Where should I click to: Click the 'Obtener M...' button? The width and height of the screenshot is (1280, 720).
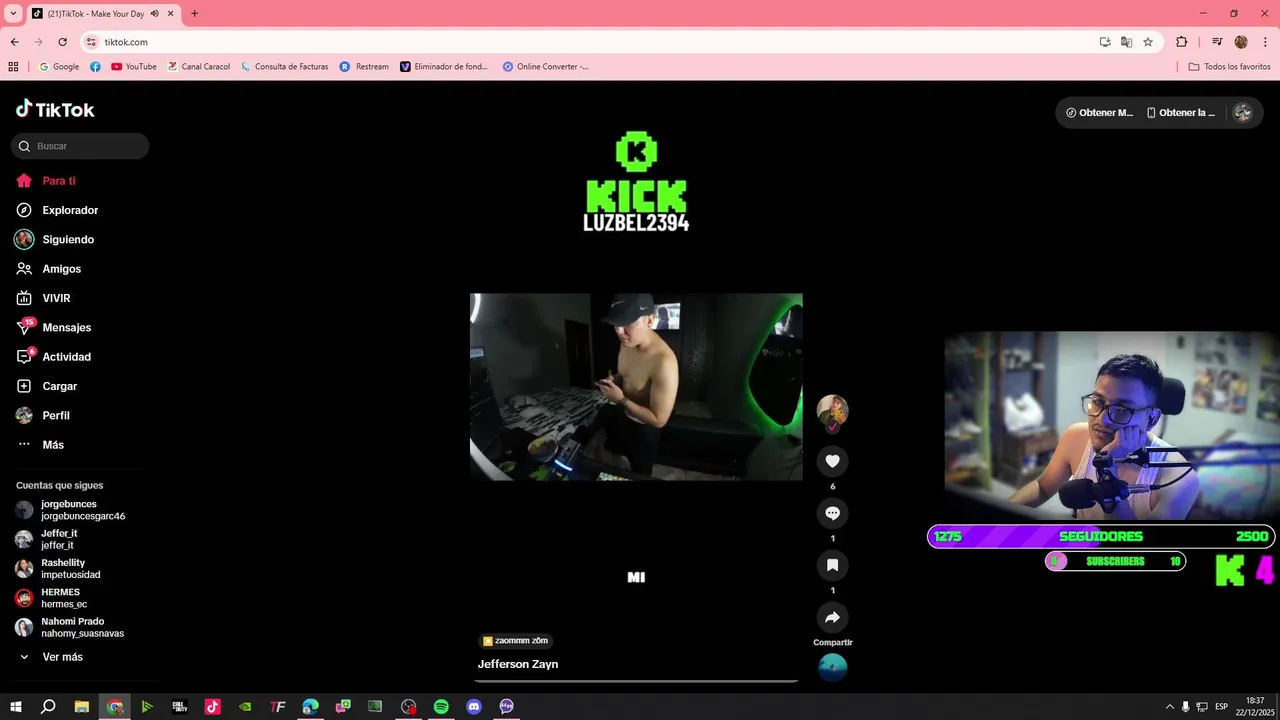point(1100,113)
